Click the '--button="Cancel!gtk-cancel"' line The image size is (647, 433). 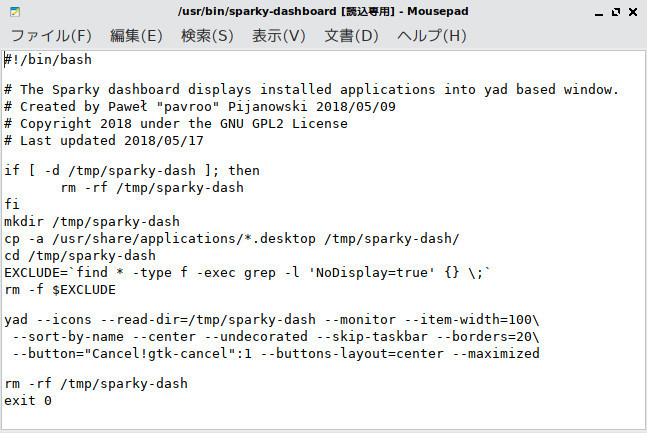(x=276, y=354)
